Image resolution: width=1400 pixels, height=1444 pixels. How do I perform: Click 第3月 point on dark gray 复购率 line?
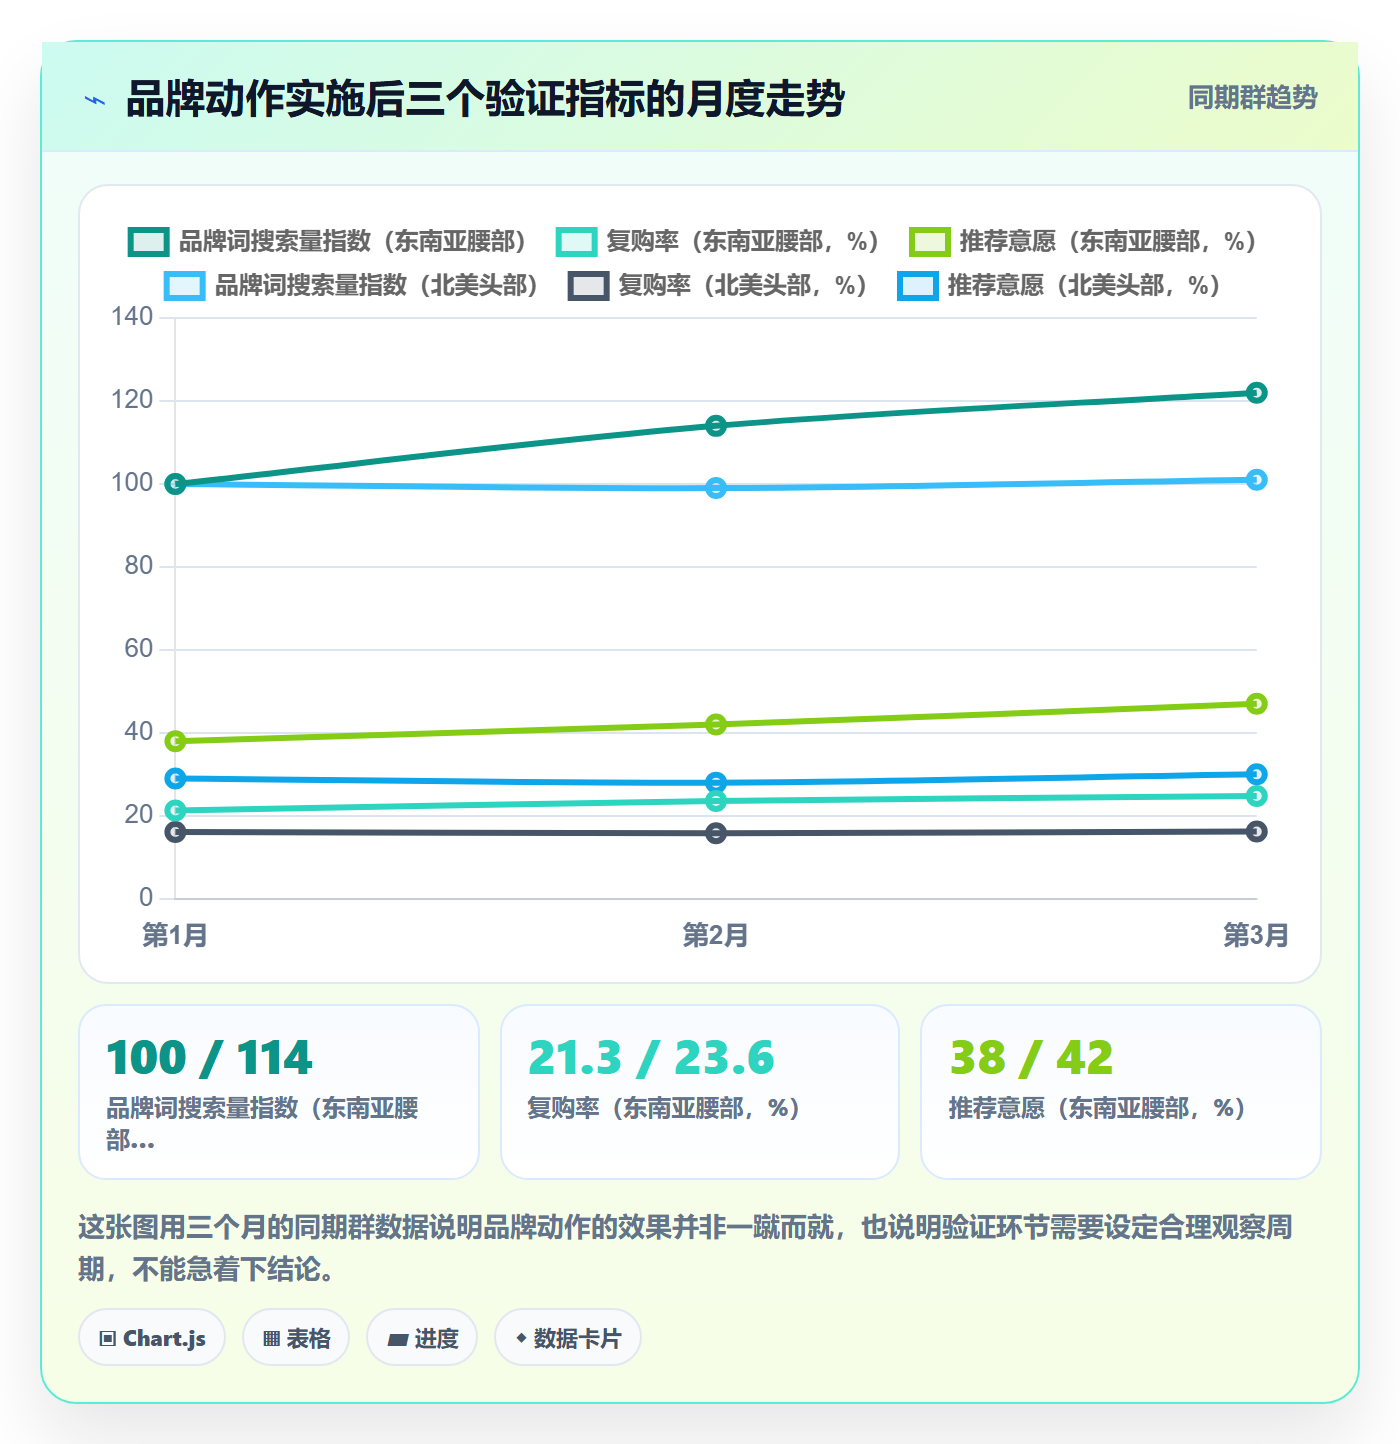(x=1257, y=831)
